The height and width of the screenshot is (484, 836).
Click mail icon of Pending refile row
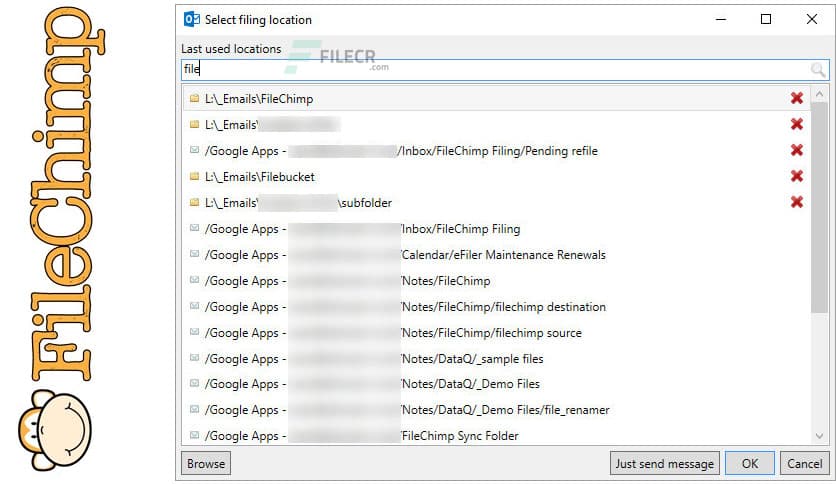195,150
